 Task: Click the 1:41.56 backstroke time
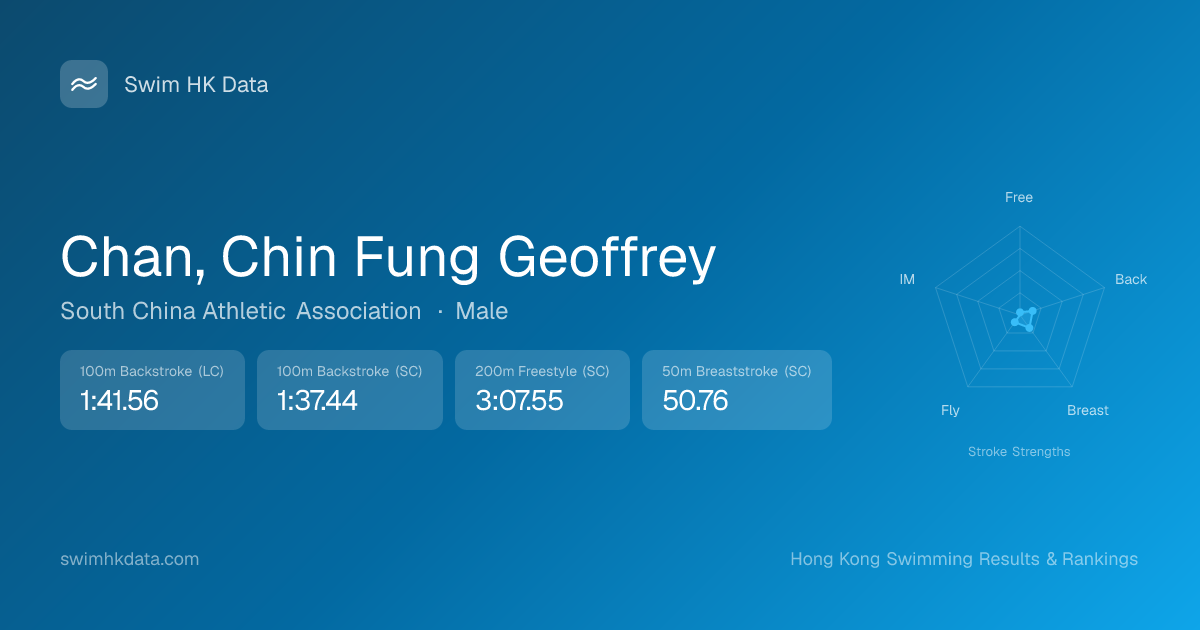(119, 401)
